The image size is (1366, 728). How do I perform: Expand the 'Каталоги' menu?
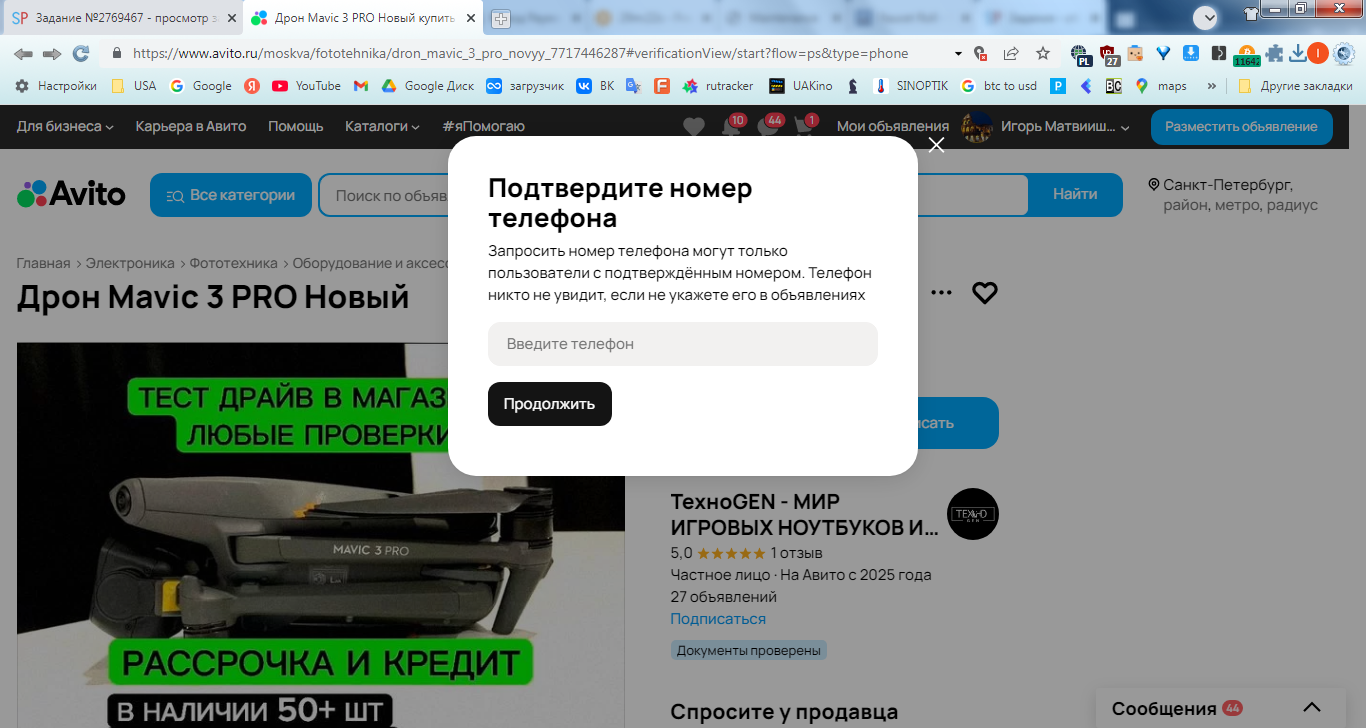[x=383, y=126]
